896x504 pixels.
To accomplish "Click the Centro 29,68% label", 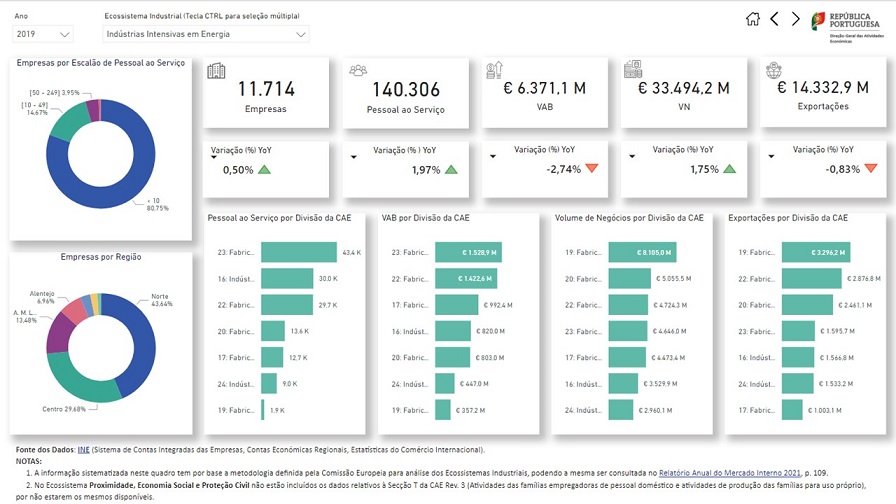I will click(63, 409).
